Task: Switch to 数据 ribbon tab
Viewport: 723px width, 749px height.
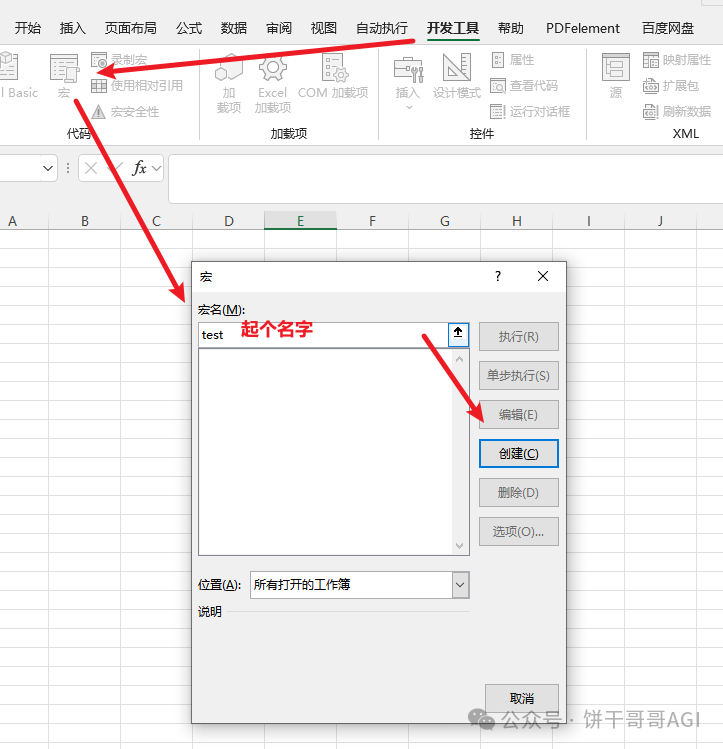Action: pos(234,28)
